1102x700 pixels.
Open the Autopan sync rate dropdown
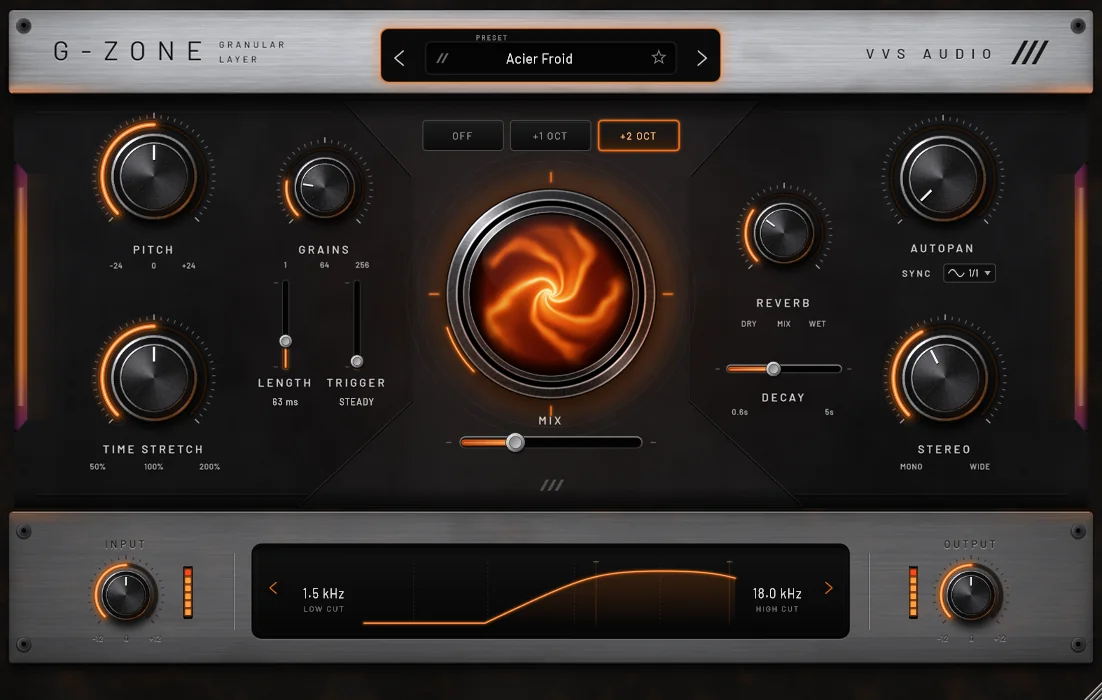point(969,273)
